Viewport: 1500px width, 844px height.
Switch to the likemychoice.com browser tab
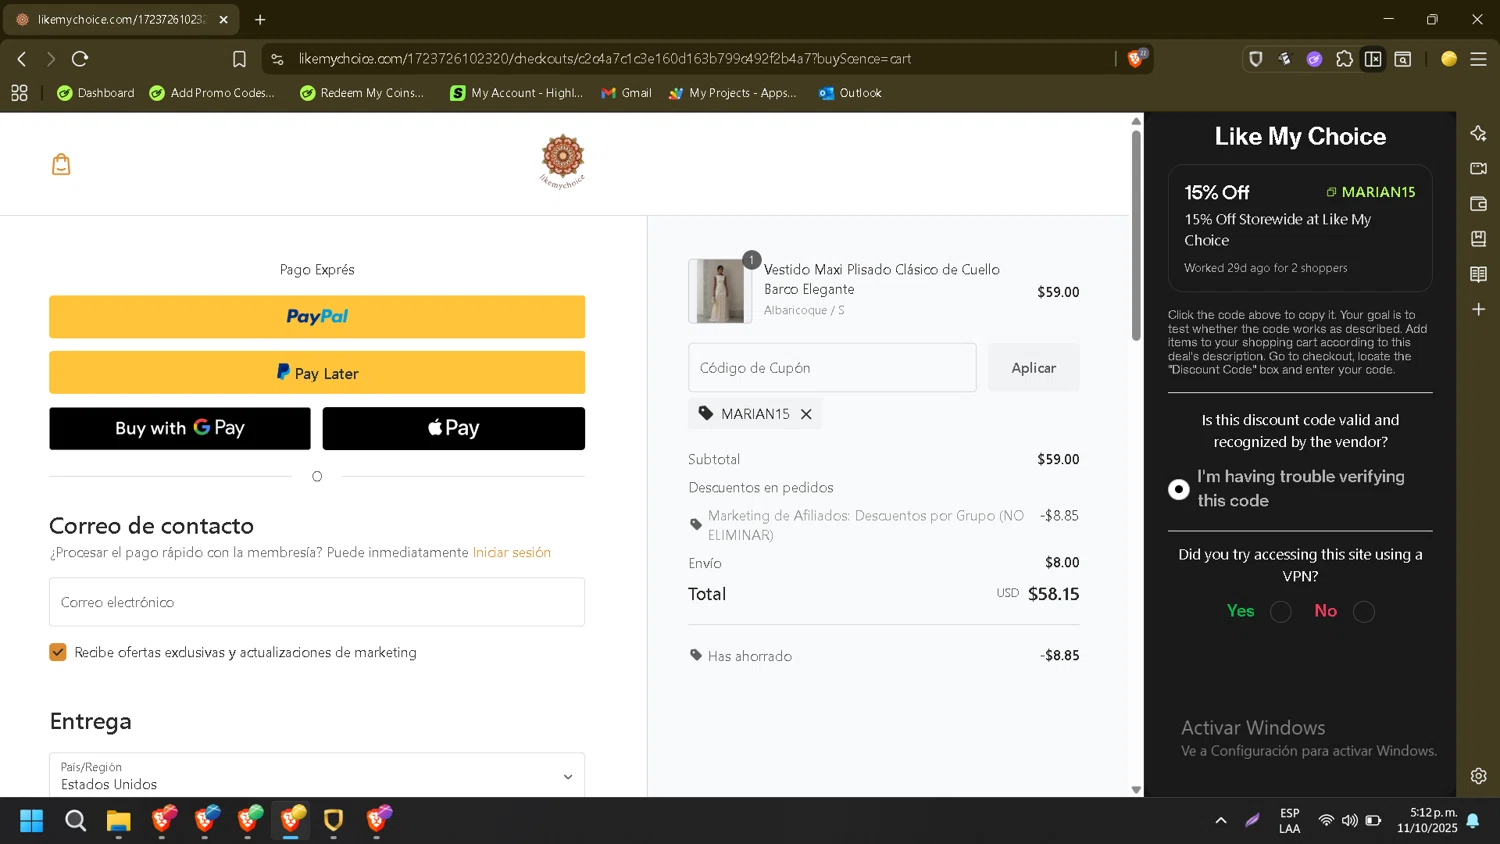pyautogui.click(x=120, y=19)
